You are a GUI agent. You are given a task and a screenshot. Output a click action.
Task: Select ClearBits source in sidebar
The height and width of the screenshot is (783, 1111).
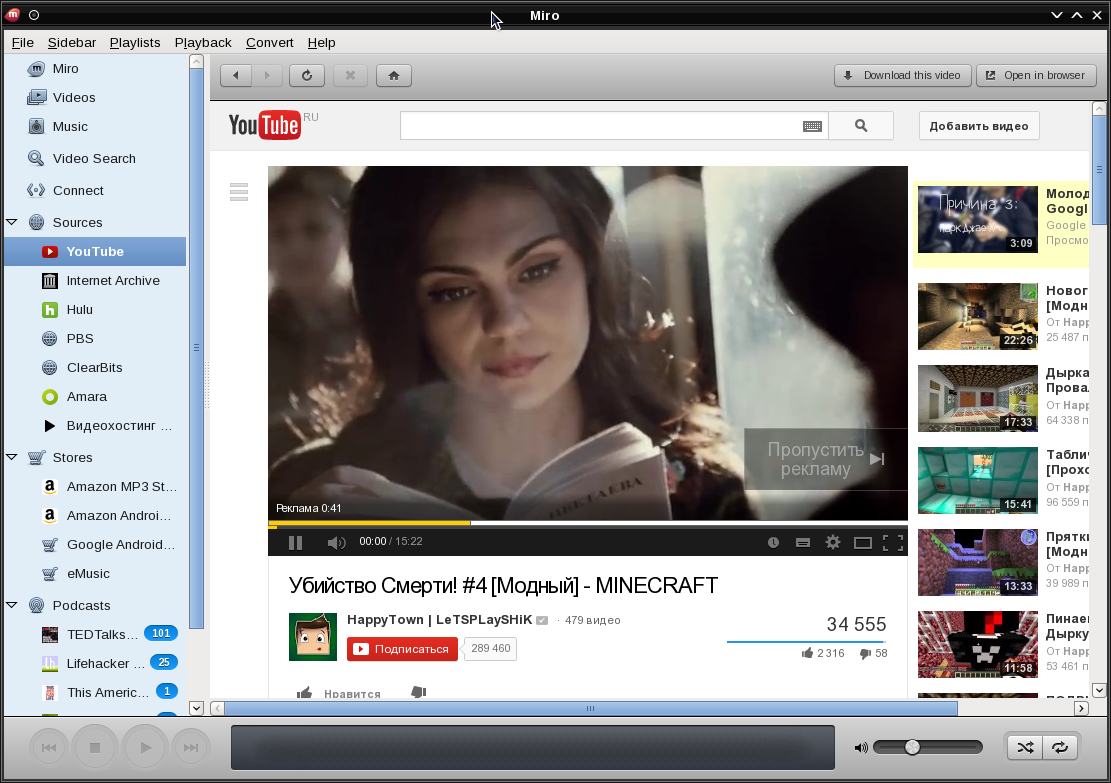tap(95, 367)
